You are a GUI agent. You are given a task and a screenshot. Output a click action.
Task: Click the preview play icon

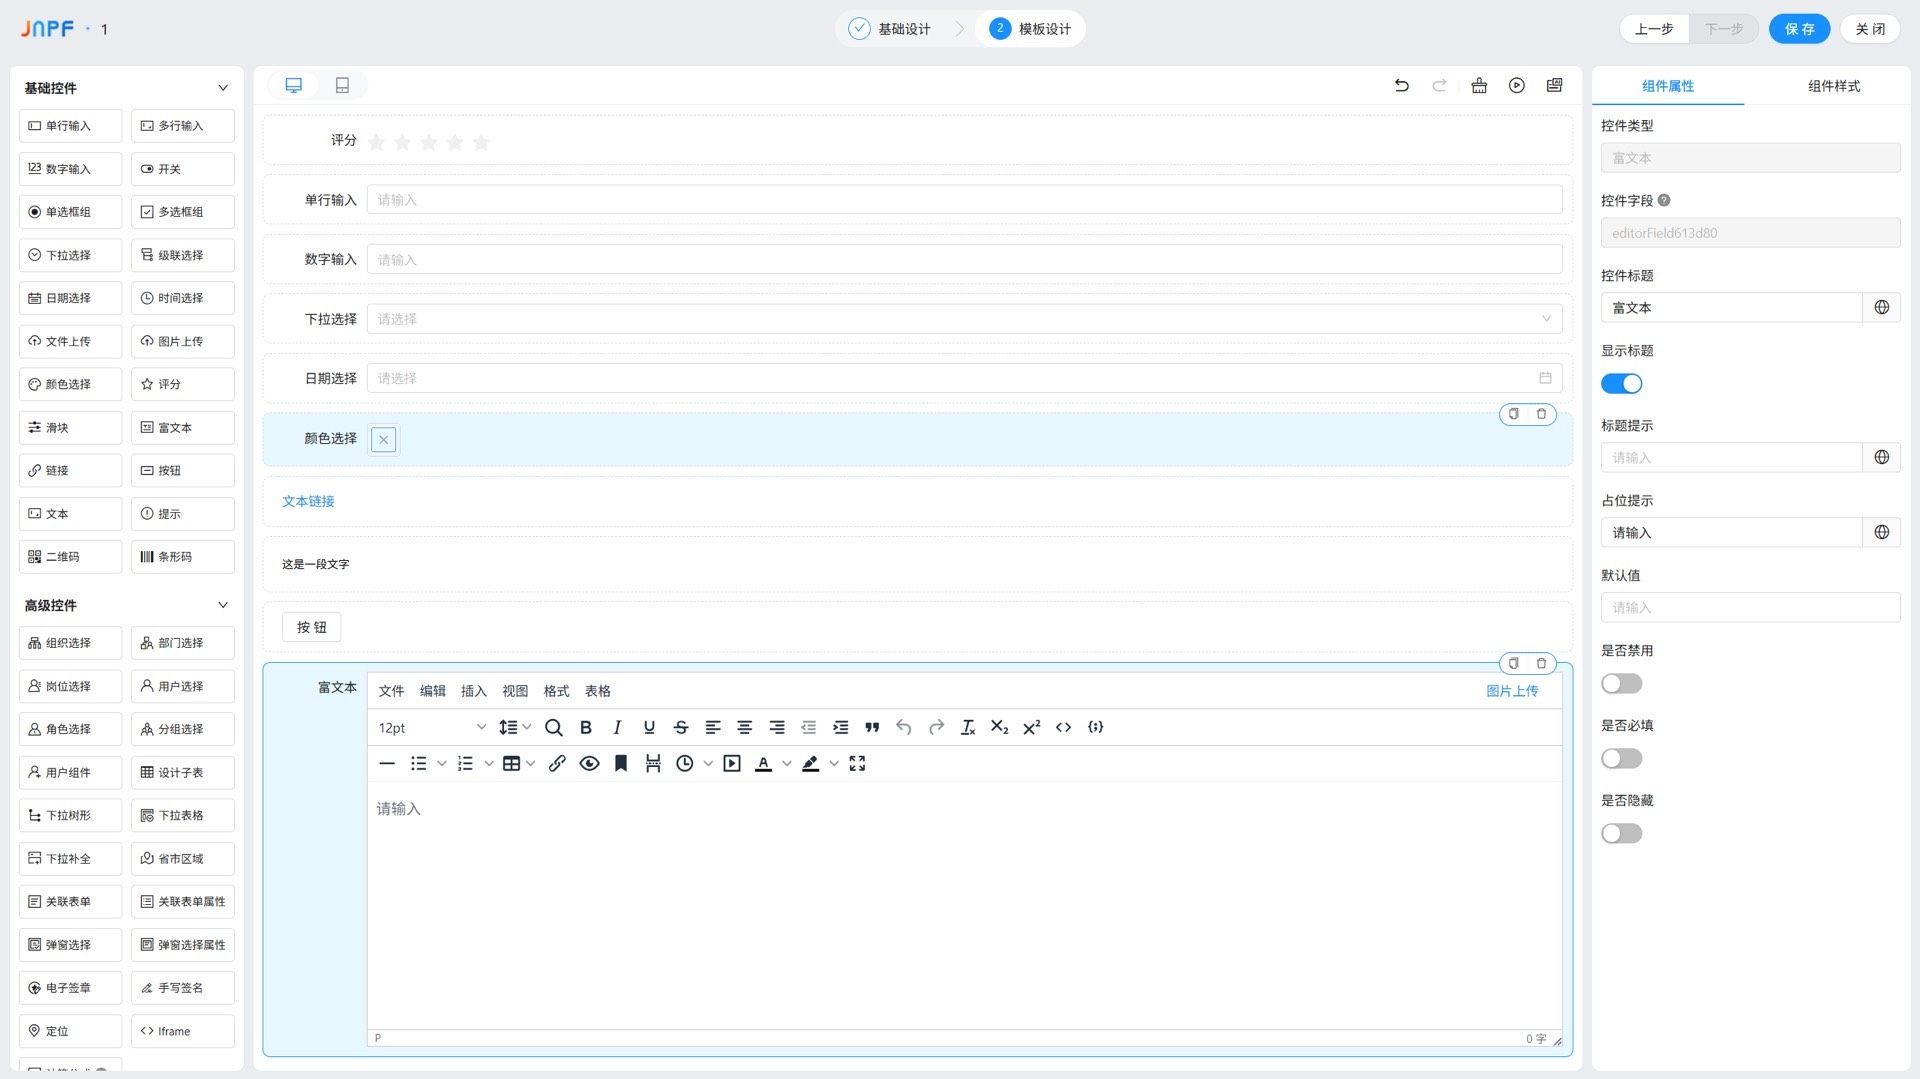1517,85
